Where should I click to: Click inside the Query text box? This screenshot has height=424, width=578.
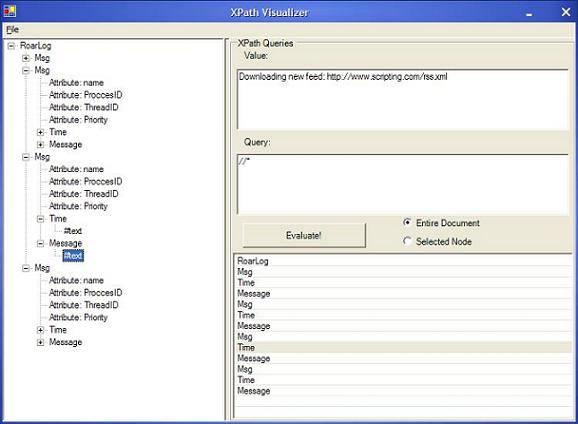[x=403, y=184]
